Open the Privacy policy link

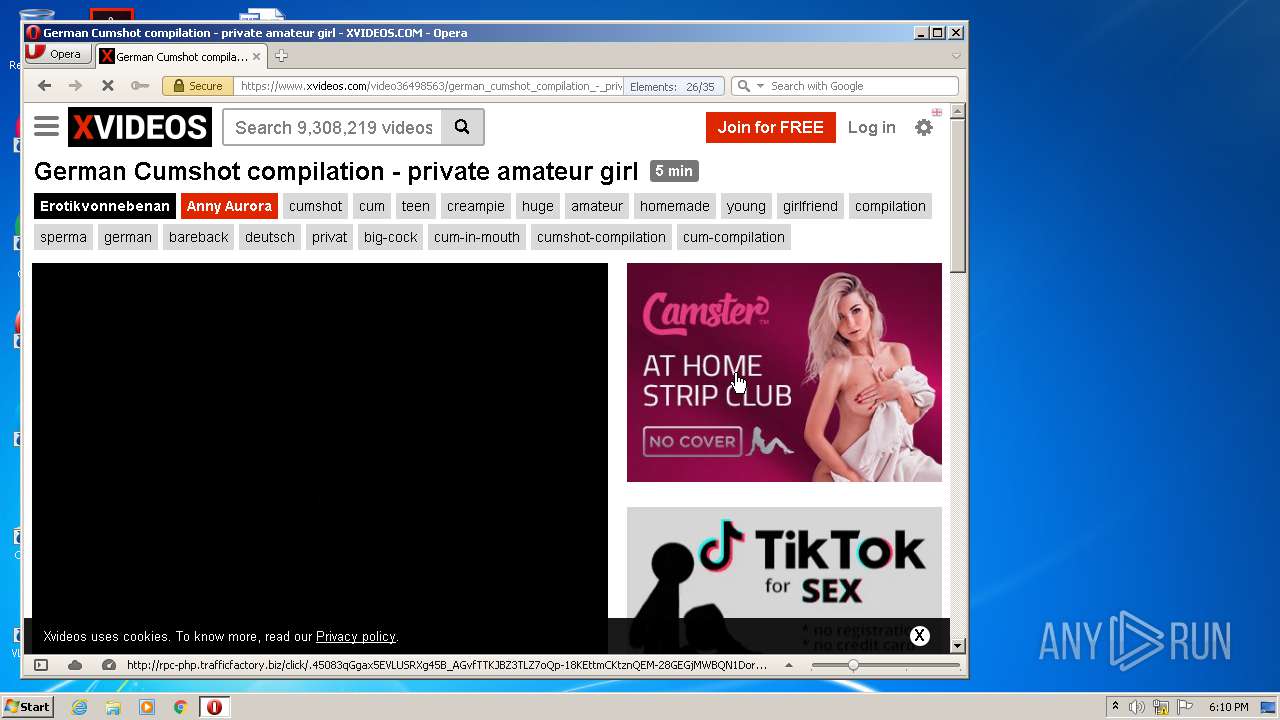pyautogui.click(x=356, y=636)
